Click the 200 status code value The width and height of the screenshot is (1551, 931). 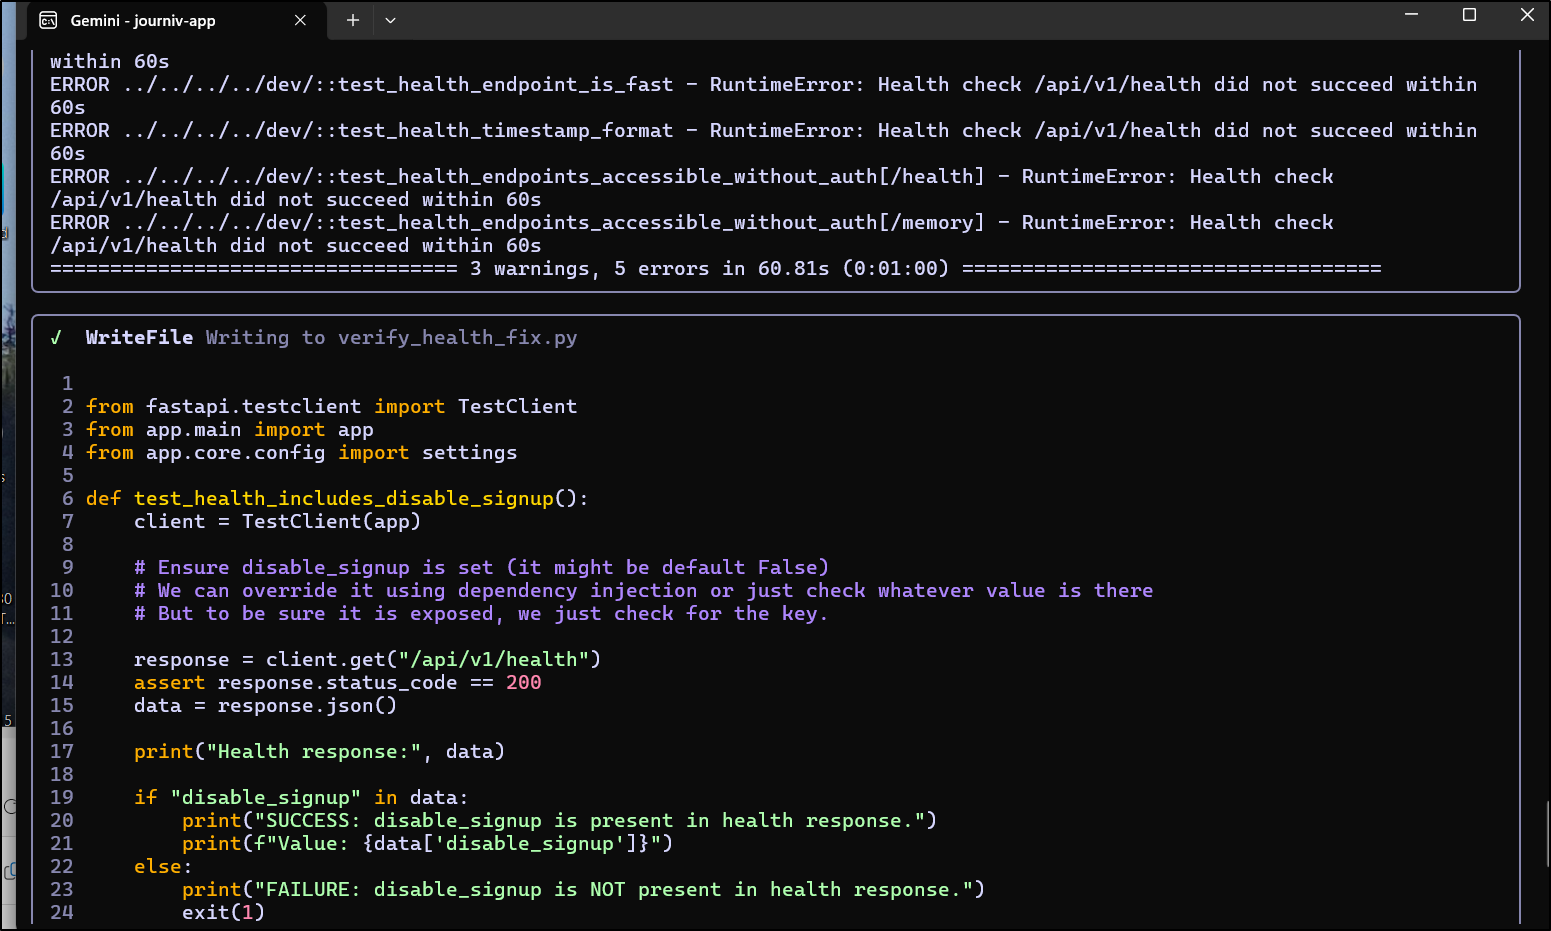(523, 683)
